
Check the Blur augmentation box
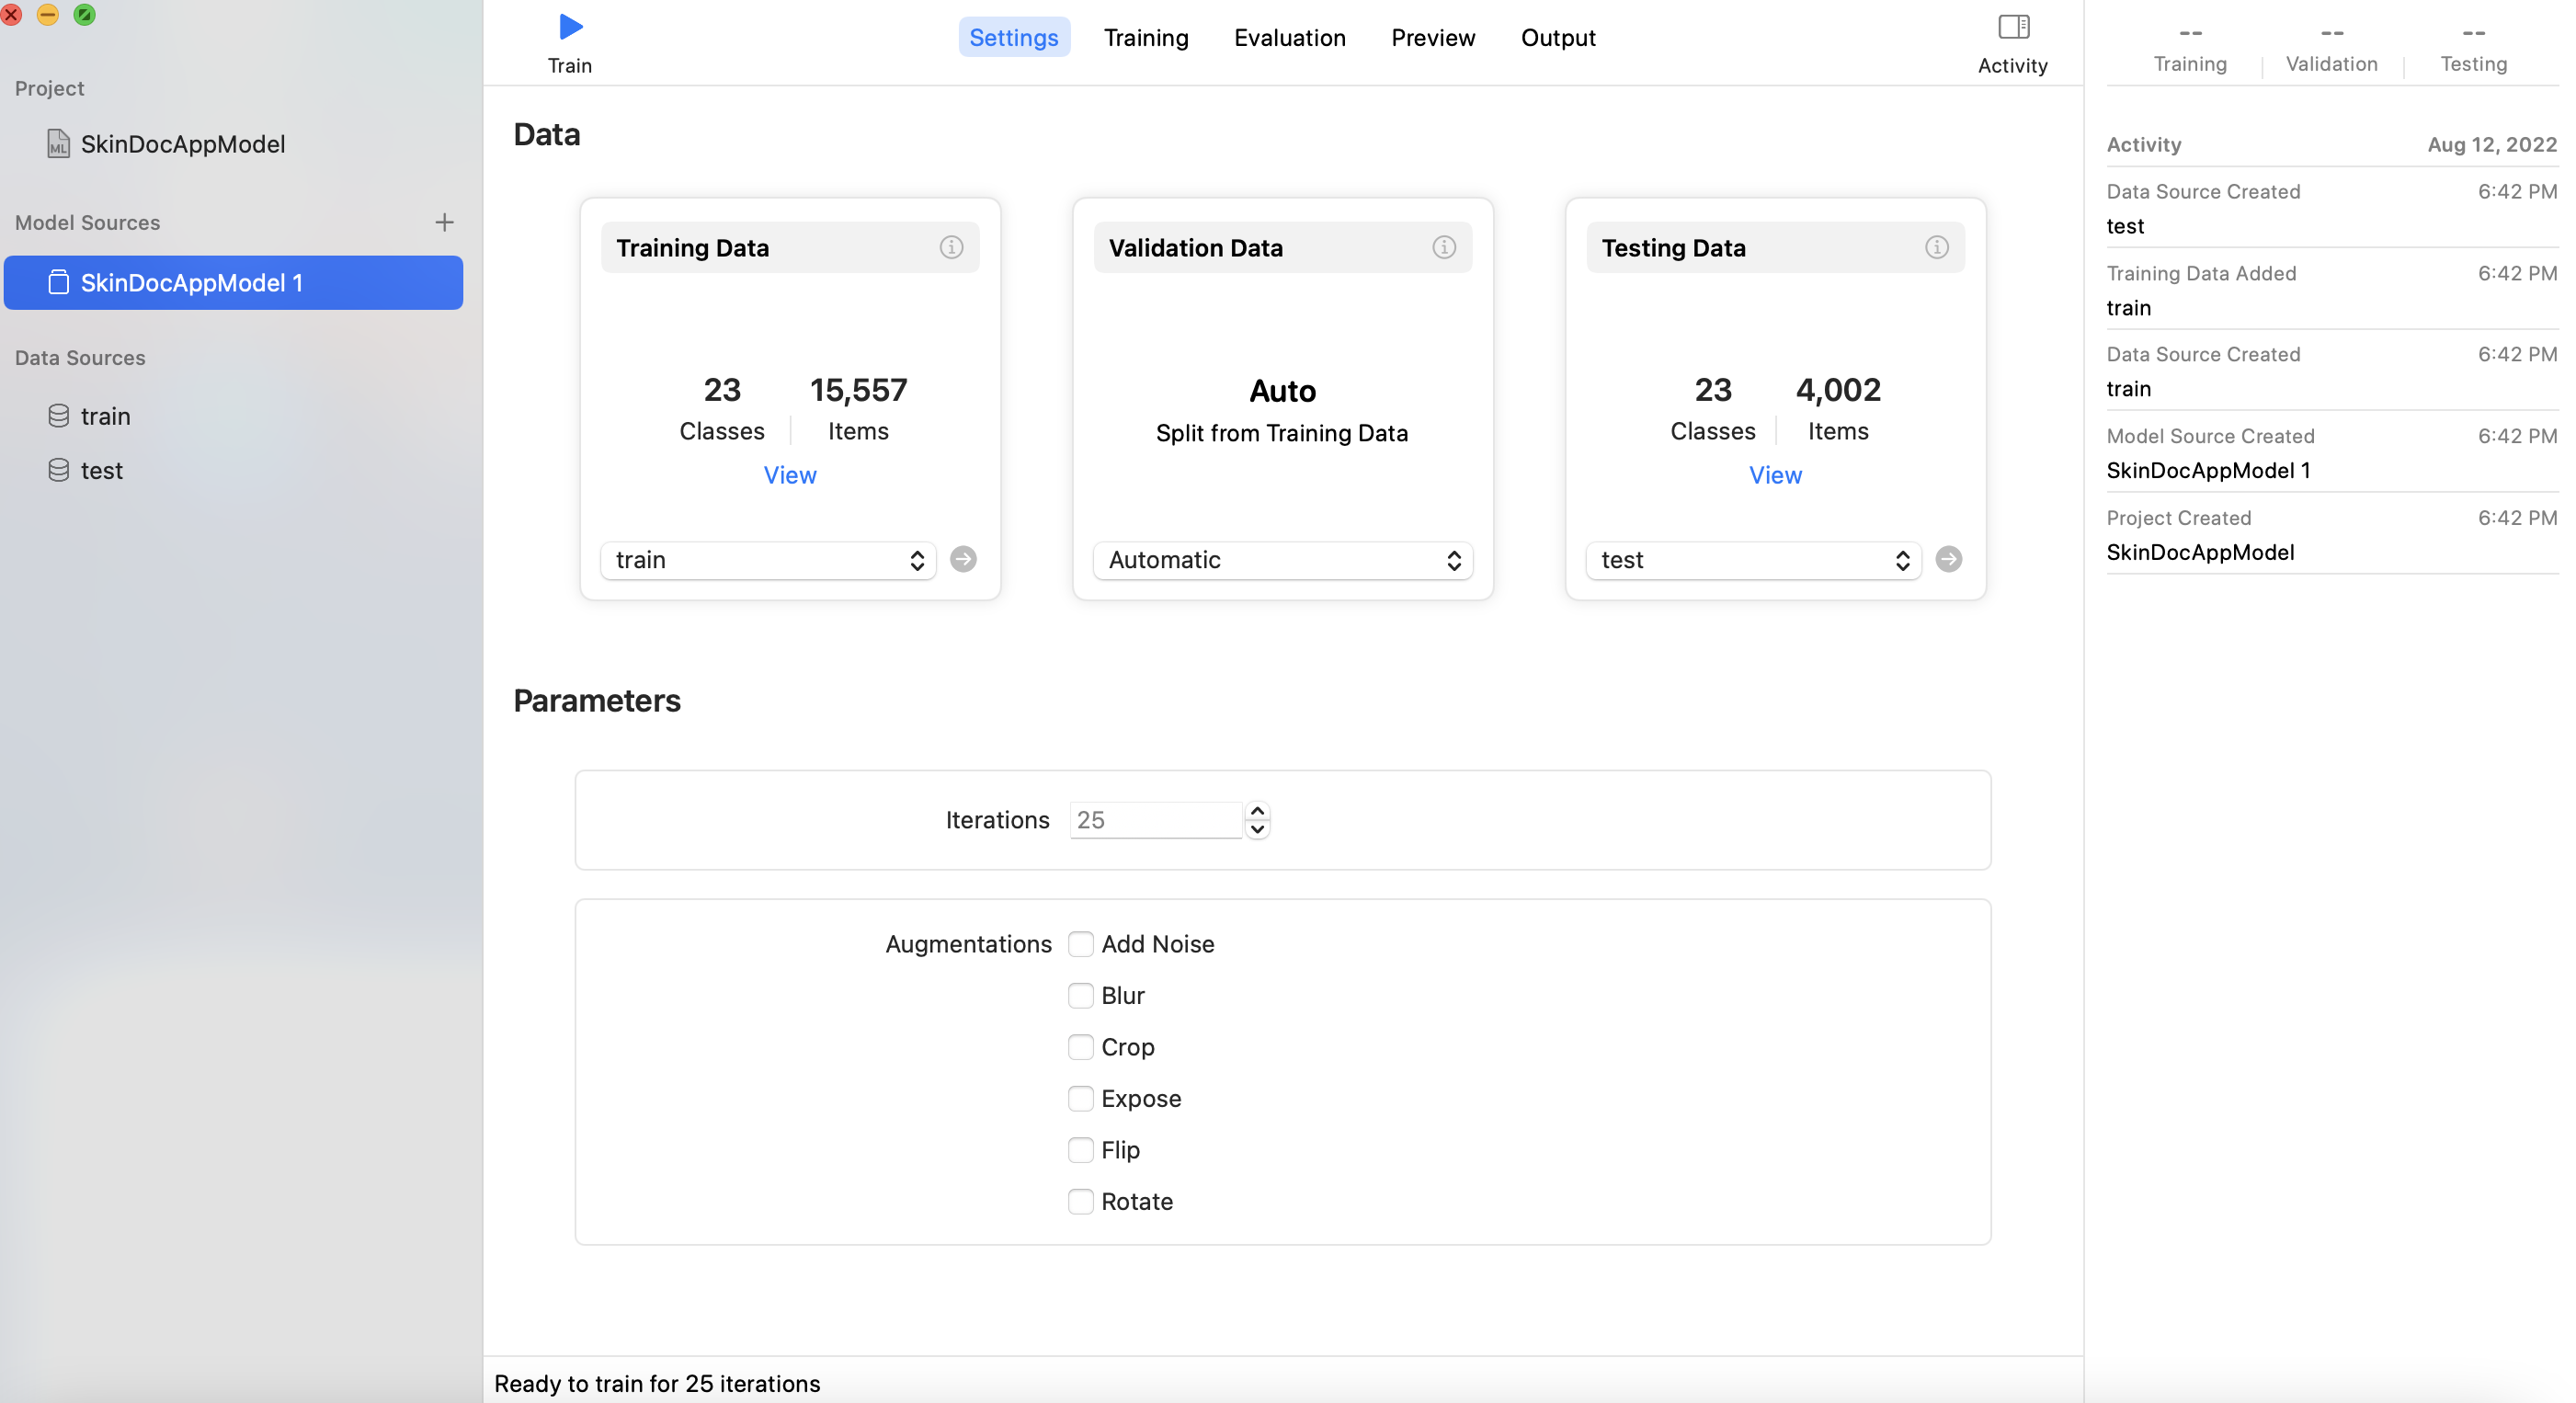click(1080, 996)
